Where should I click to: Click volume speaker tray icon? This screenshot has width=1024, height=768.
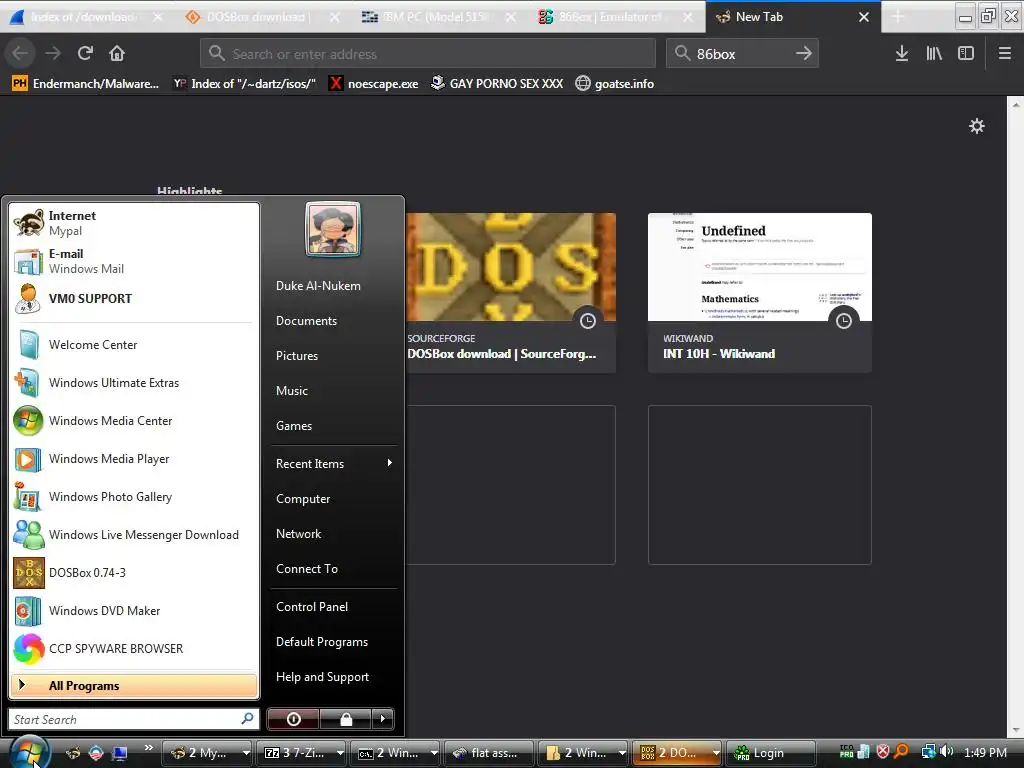pyautogui.click(x=948, y=752)
